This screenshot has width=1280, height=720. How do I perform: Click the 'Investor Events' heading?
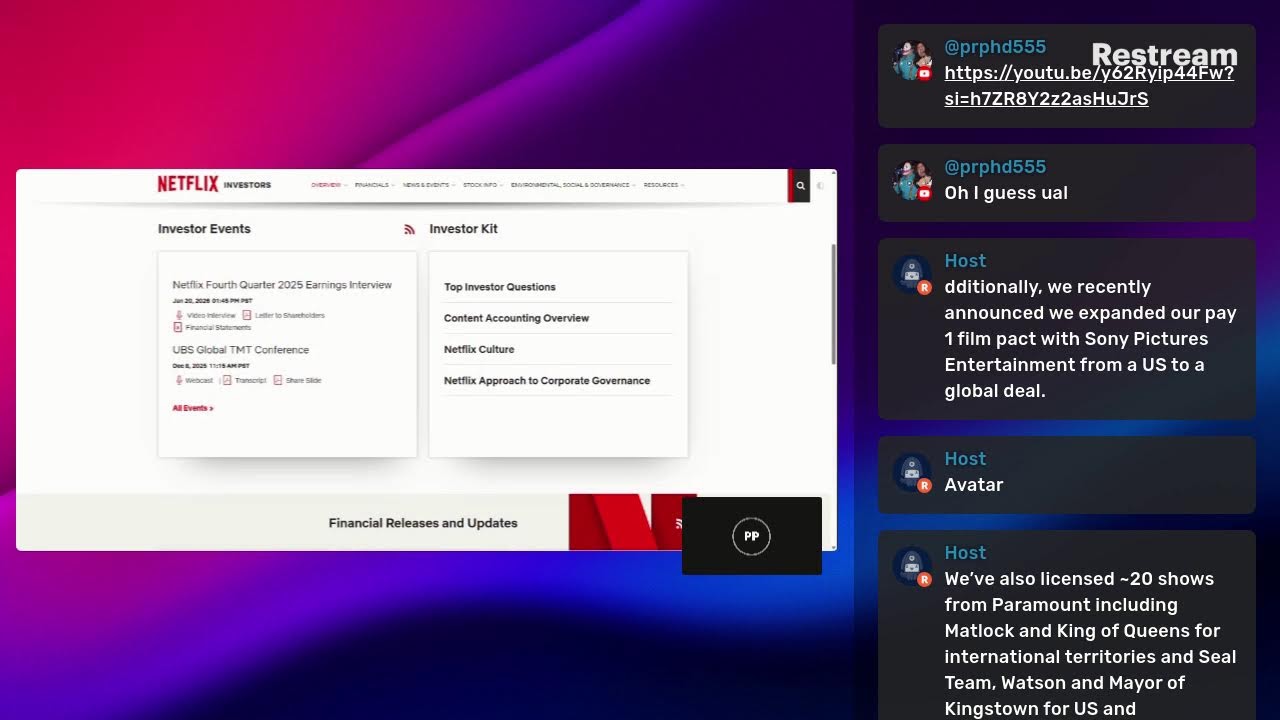coord(204,229)
